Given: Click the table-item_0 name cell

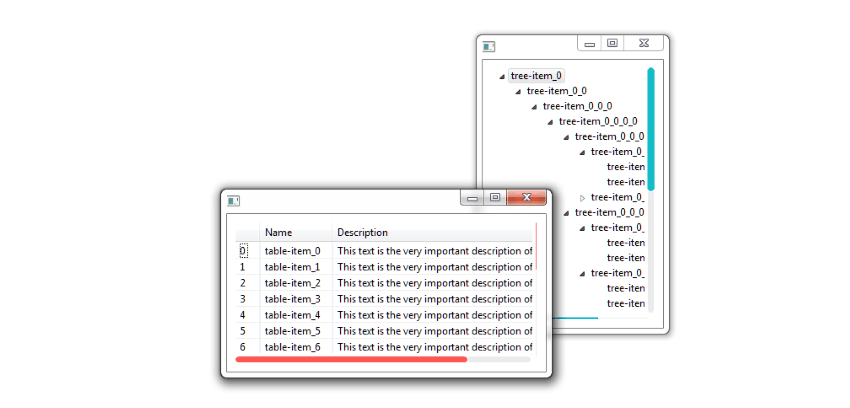Looking at the screenshot, I should click(296, 251).
